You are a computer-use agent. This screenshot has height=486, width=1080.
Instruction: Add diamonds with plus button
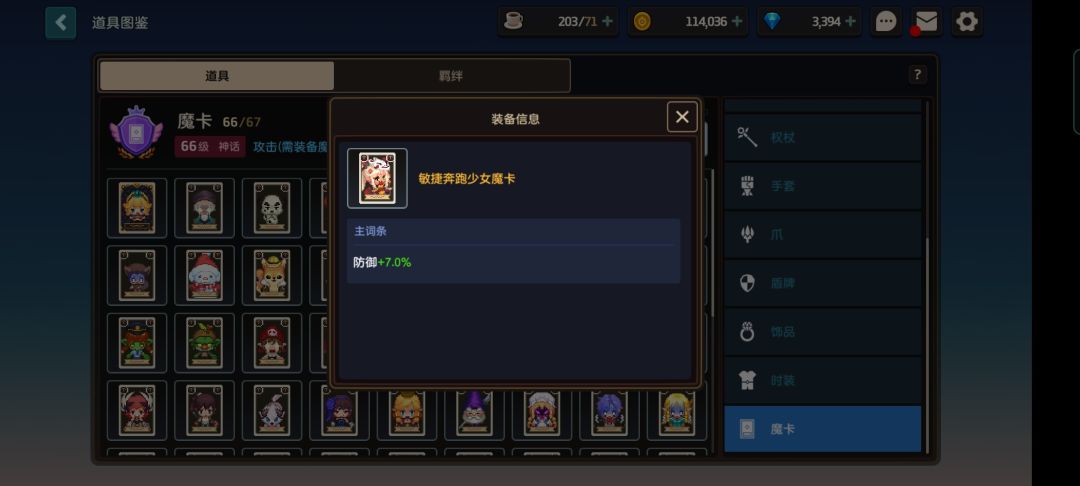[850, 21]
